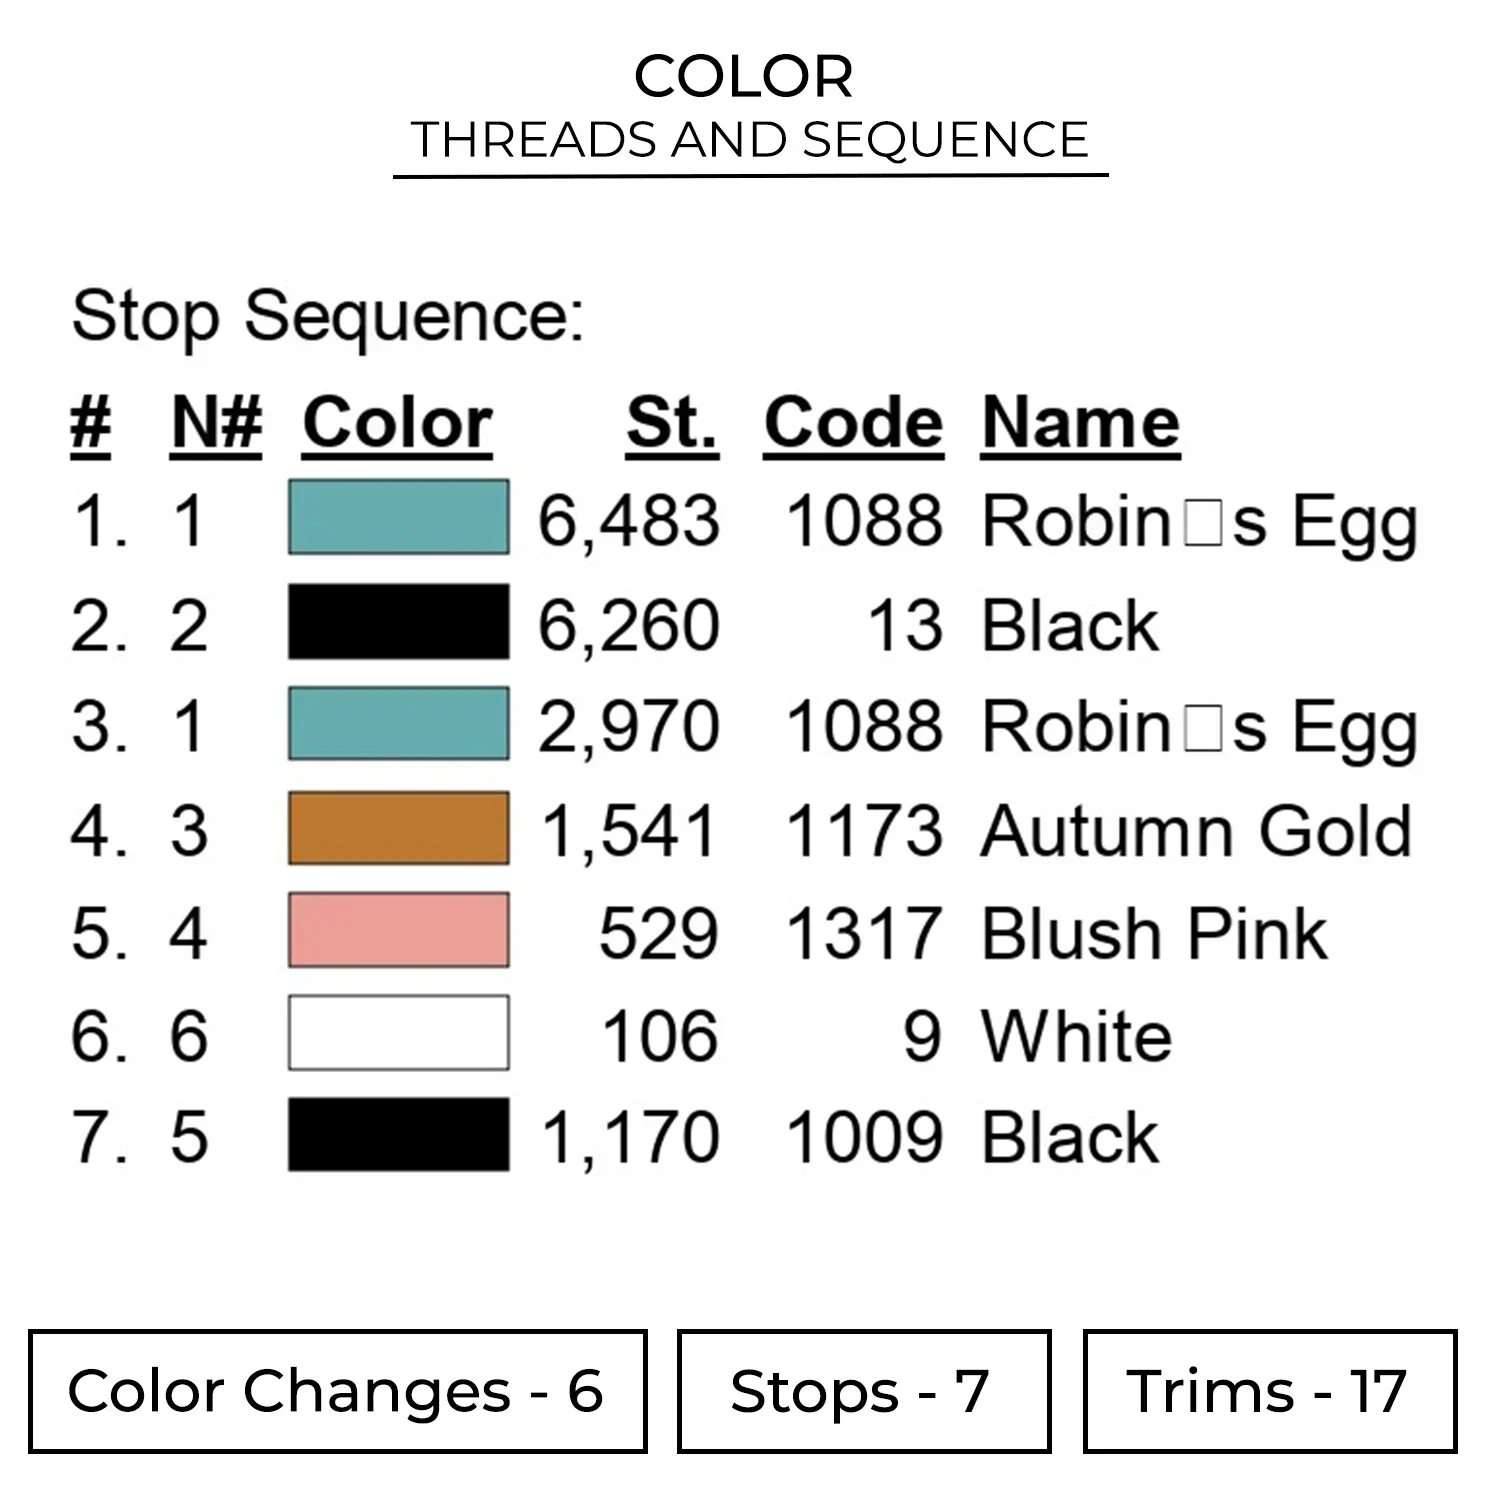Click the Blush Pink thread name
The height and width of the screenshot is (1500, 1500).
click(x=1154, y=934)
